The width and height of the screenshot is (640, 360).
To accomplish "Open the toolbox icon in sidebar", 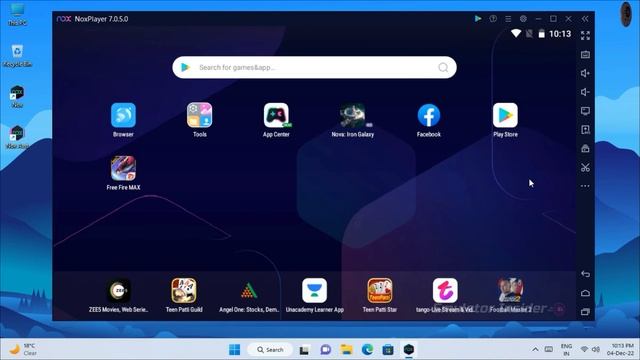I will pyautogui.click(x=585, y=148).
